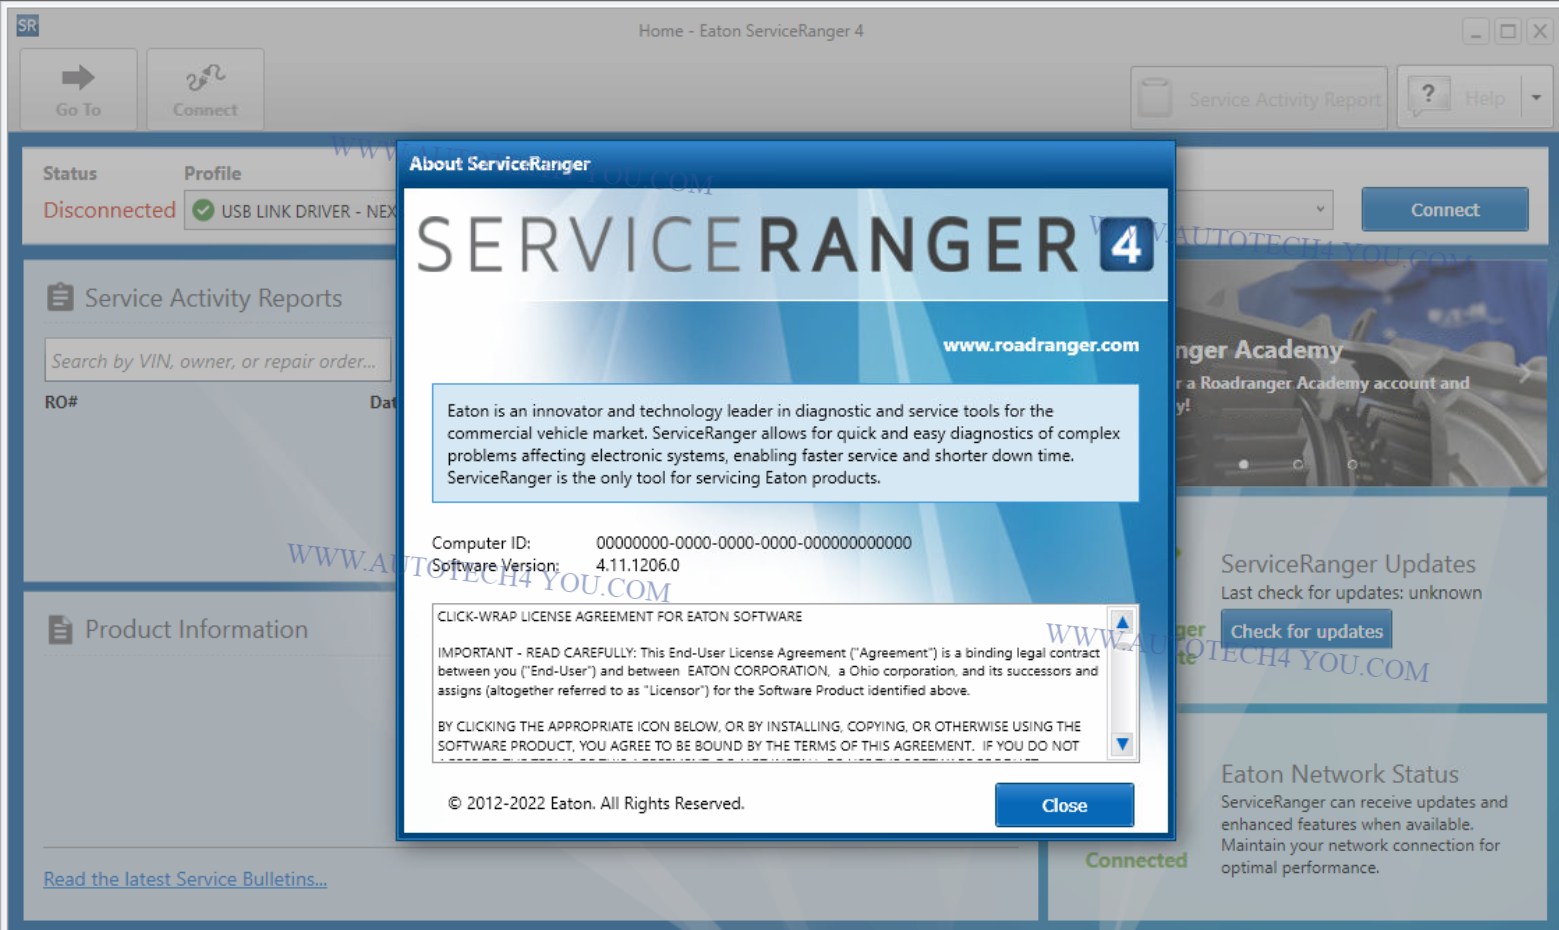Close the About ServiceRanger dialog
The width and height of the screenshot is (1559, 930).
click(1063, 805)
